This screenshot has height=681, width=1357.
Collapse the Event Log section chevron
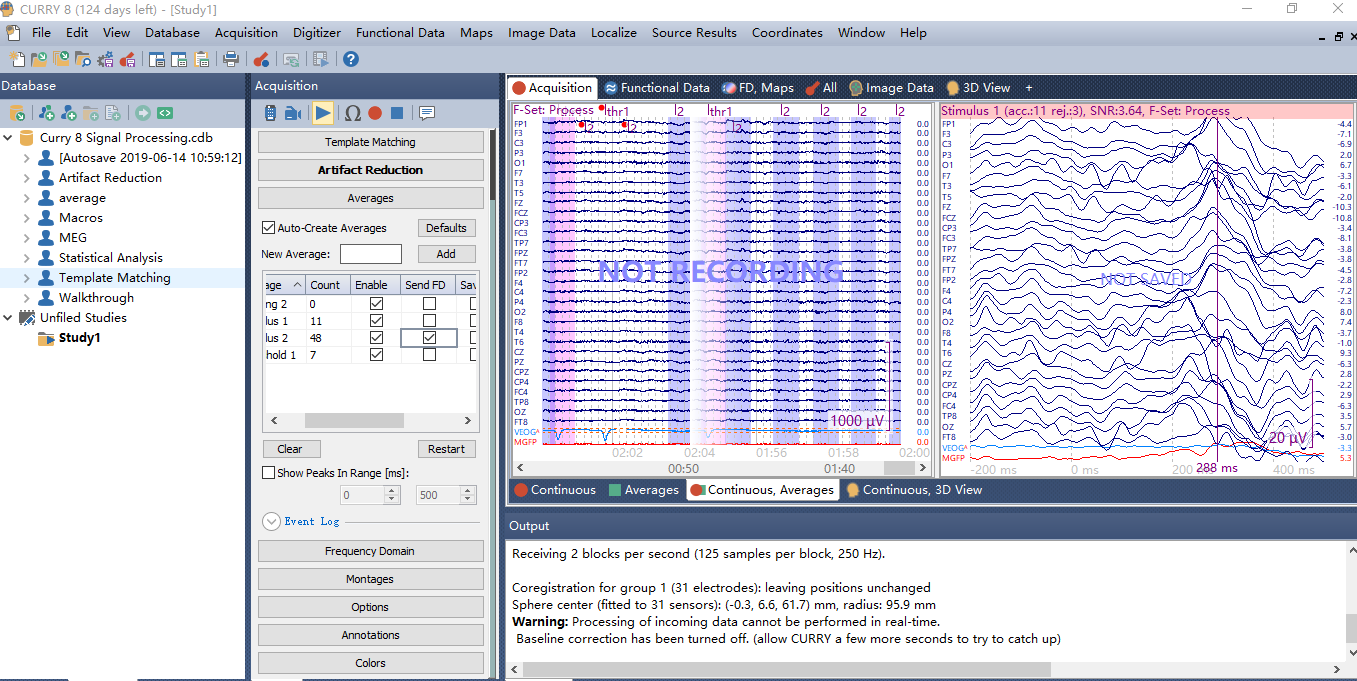tap(271, 521)
